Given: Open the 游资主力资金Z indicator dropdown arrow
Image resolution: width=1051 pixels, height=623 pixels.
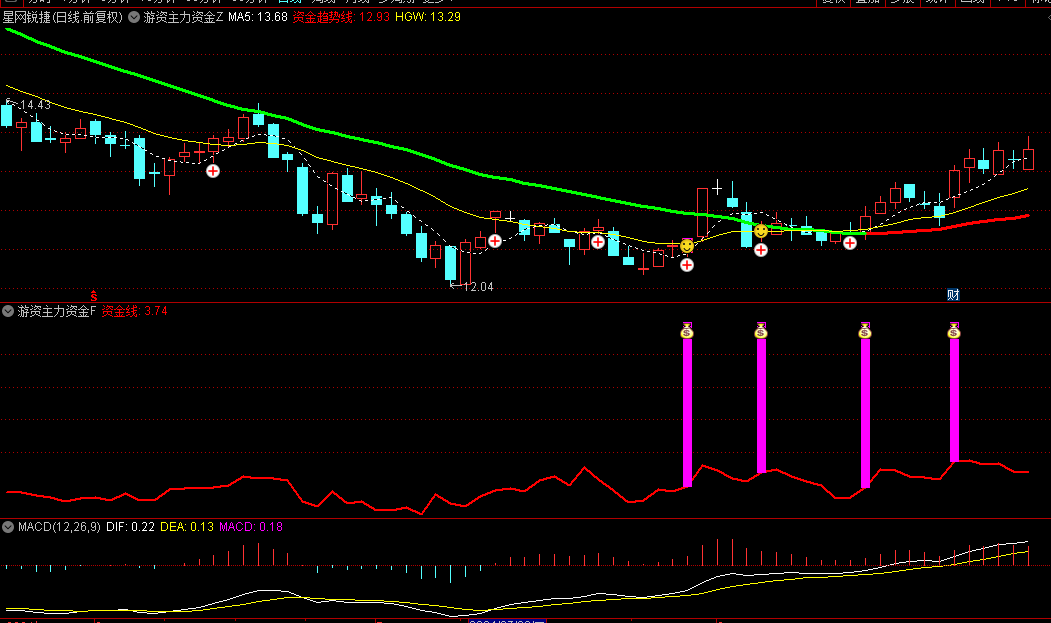Looking at the screenshot, I should (134, 17).
